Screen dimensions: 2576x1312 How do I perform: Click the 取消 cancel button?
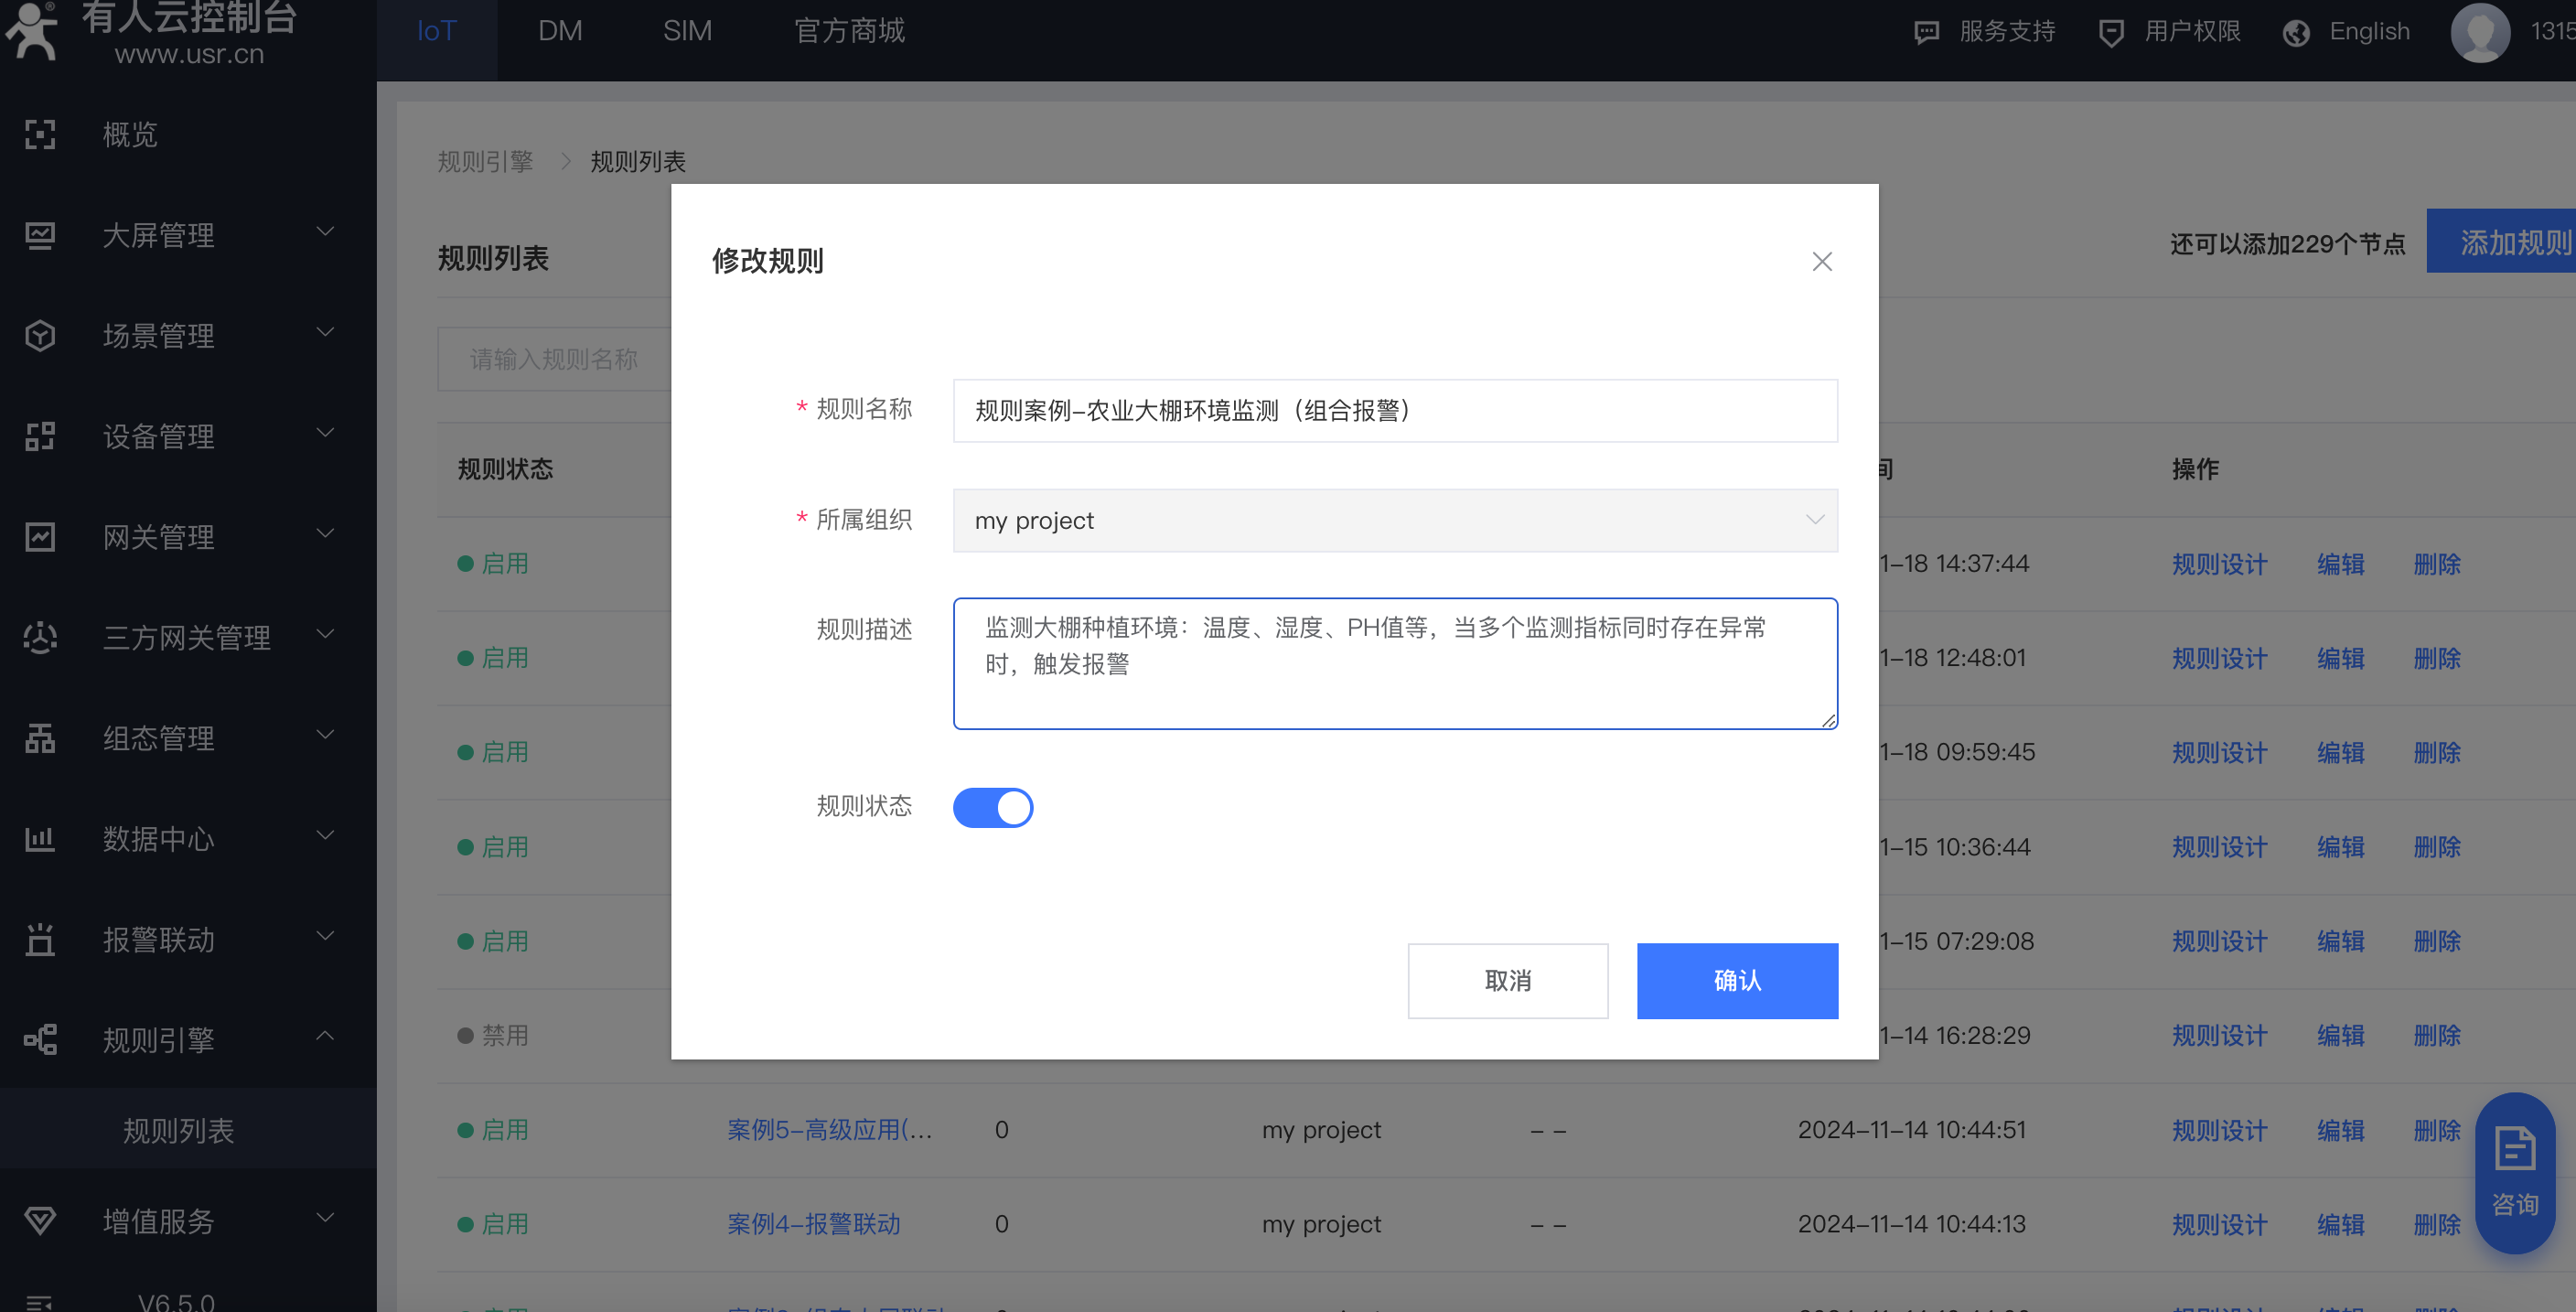[1508, 981]
